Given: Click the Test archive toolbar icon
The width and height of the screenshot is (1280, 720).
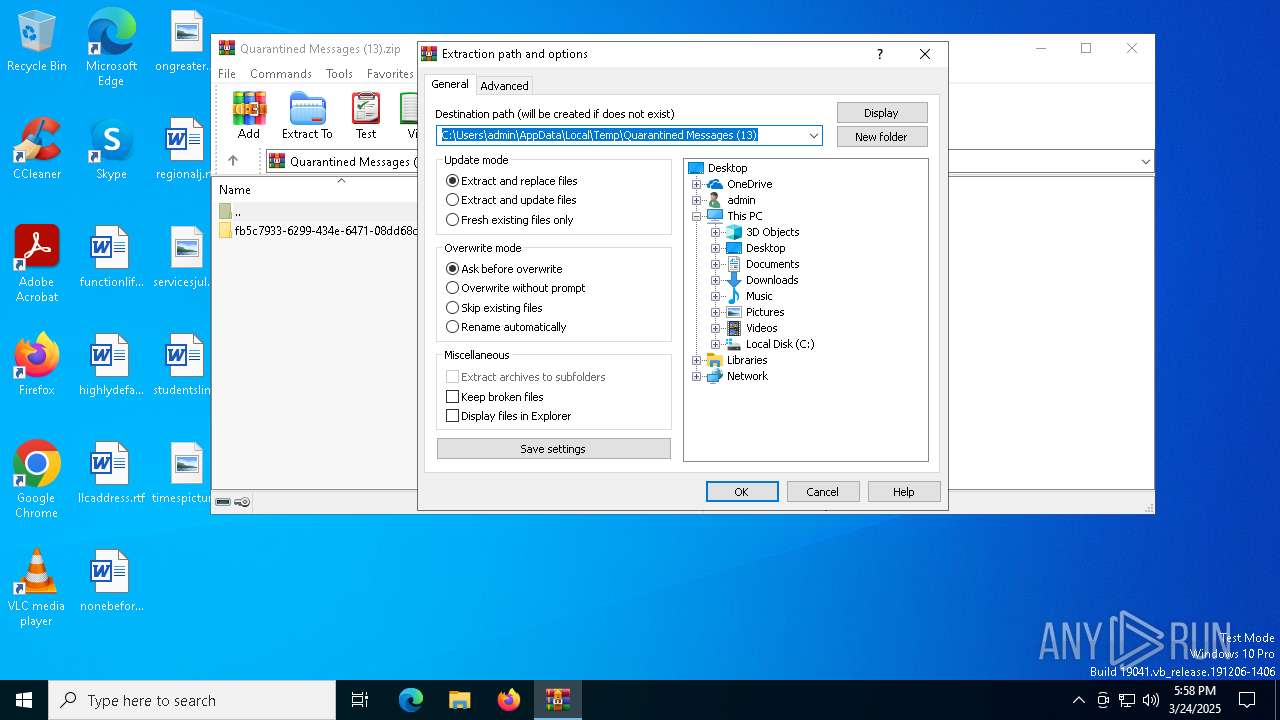Looking at the screenshot, I should 366,115.
